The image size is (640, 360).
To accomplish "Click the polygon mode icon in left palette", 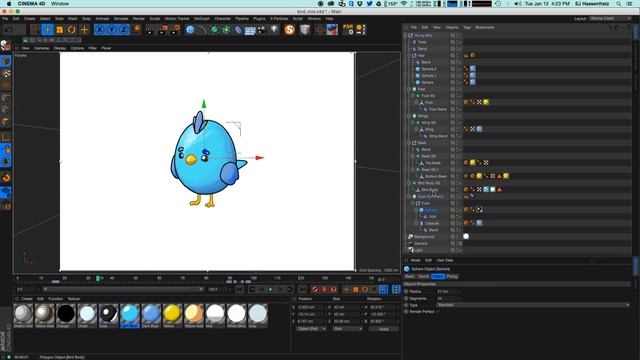I will [6, 121].
